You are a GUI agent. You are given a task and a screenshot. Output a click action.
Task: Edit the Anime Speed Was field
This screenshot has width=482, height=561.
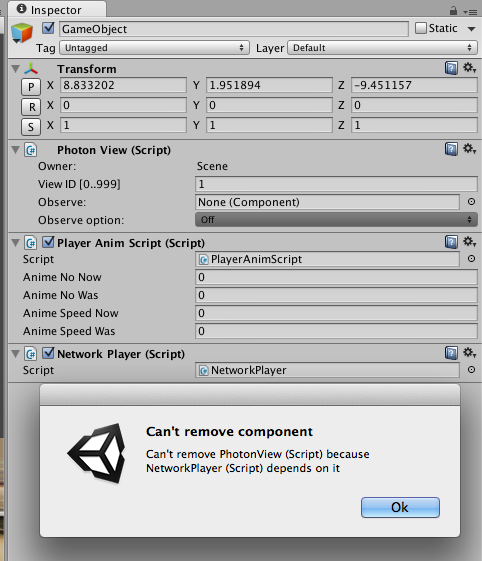pyautogui.click(x=336, y=331)
